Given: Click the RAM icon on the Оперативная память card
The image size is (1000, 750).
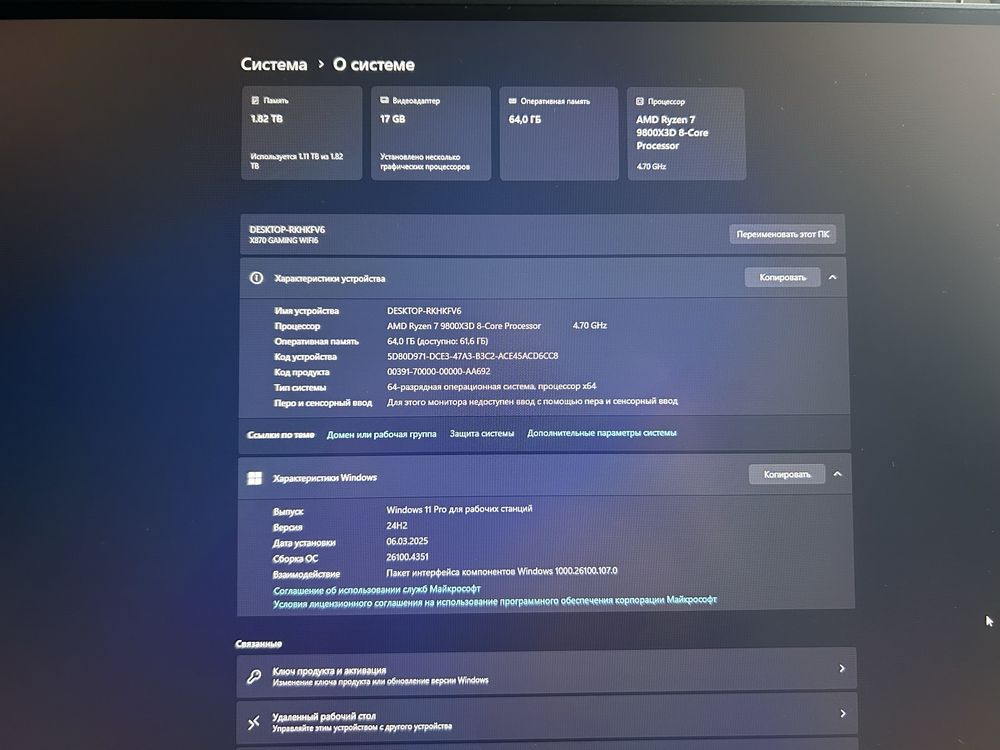Looking at the screenshot, I should (x=512, y=101).
